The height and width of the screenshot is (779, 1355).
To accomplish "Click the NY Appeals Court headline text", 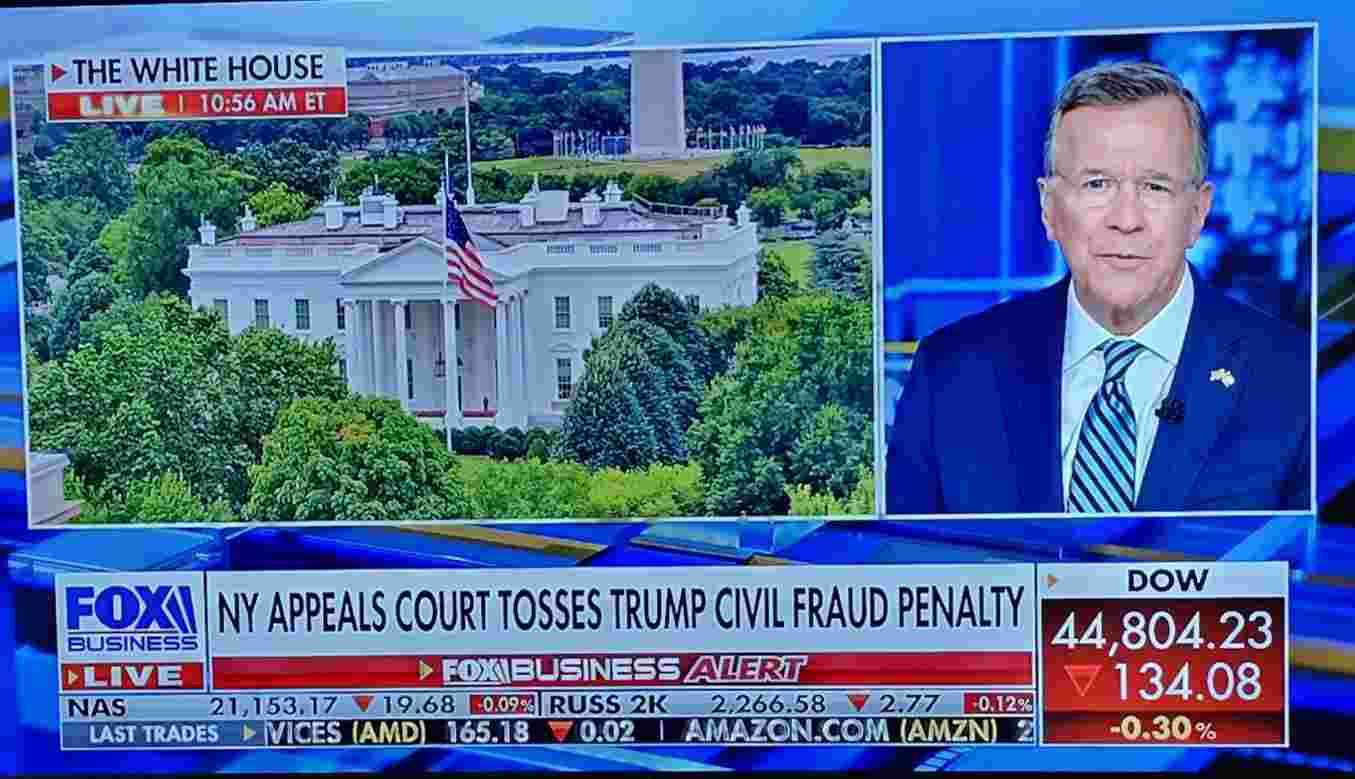I will [621, 610].
